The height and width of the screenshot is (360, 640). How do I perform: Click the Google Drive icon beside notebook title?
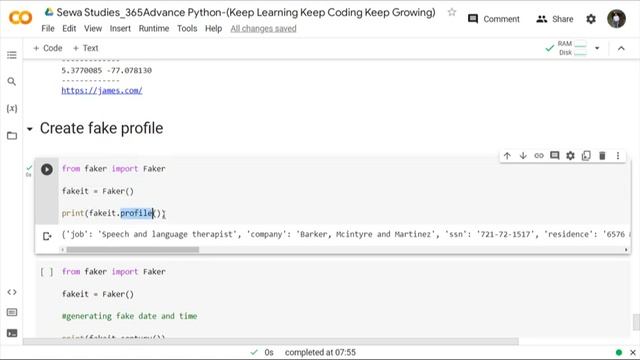click(49, 12)
